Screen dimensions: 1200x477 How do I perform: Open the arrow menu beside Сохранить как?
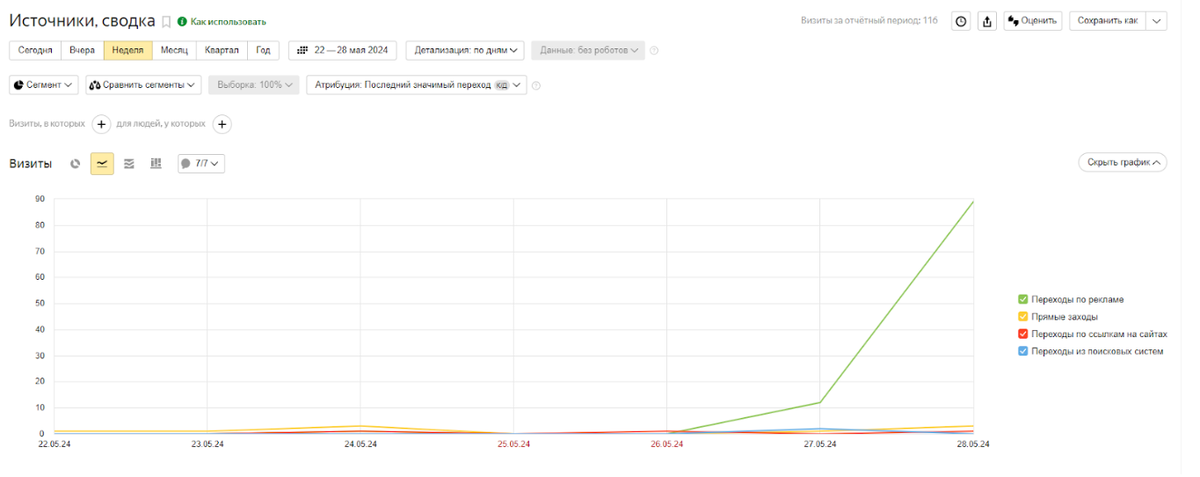click(1156, 21)
